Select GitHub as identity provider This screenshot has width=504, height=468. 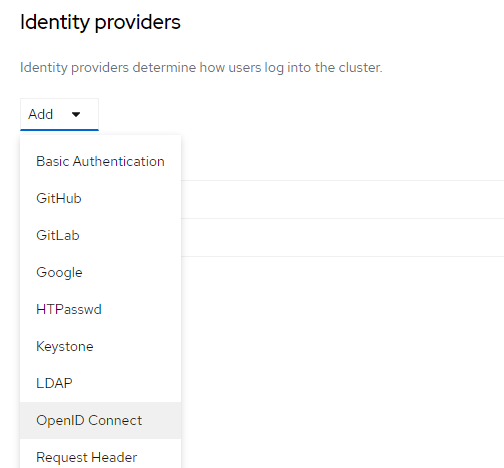100,198
